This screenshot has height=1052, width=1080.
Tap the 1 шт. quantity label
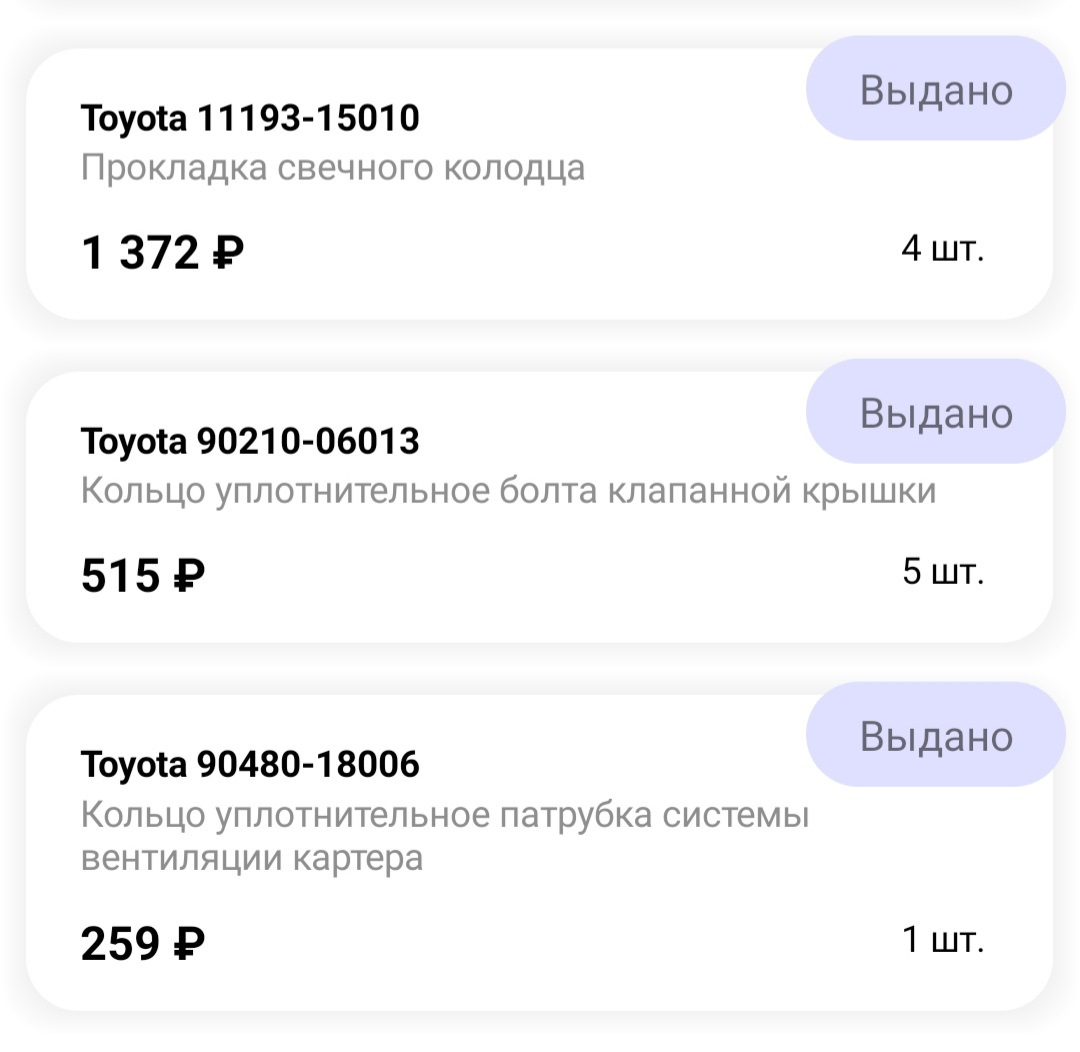click(942, 938)
